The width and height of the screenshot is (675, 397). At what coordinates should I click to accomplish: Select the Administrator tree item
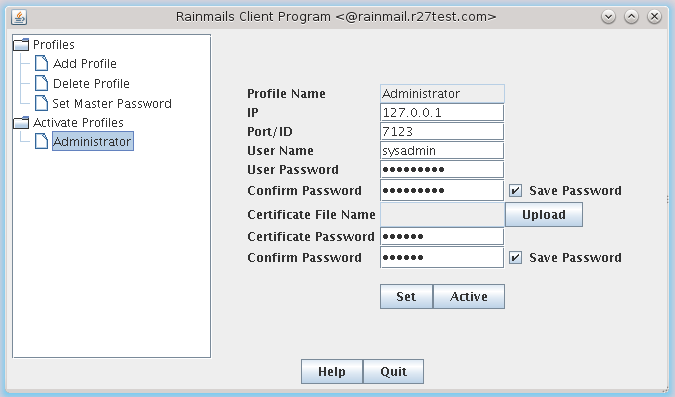click(93, 141)
